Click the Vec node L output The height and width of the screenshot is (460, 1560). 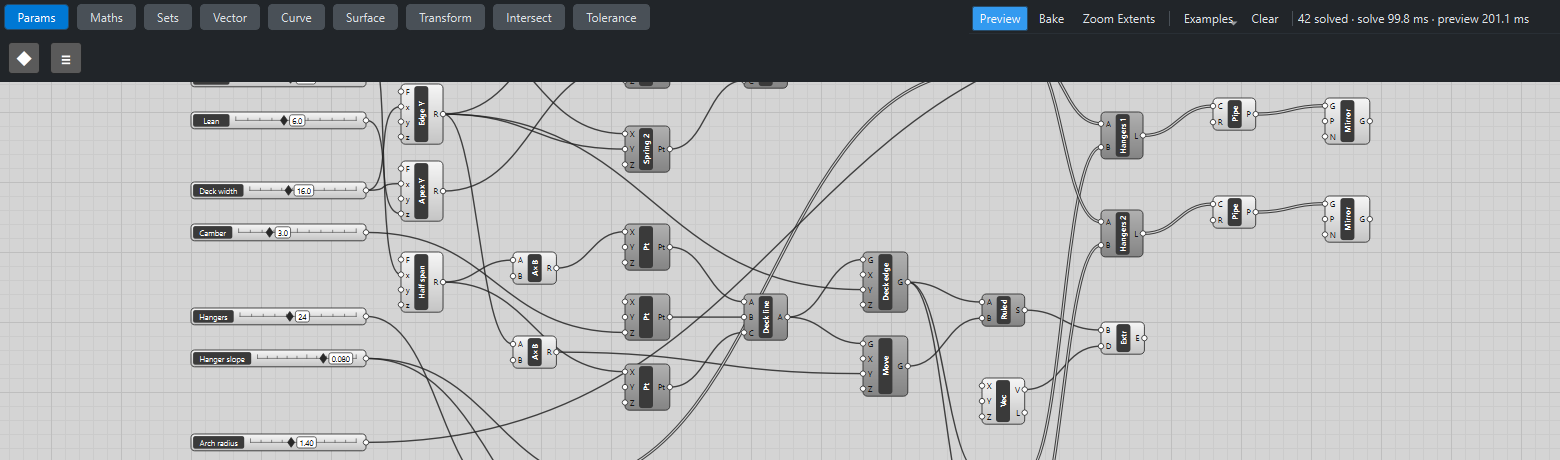click(x=1024, y=412)
